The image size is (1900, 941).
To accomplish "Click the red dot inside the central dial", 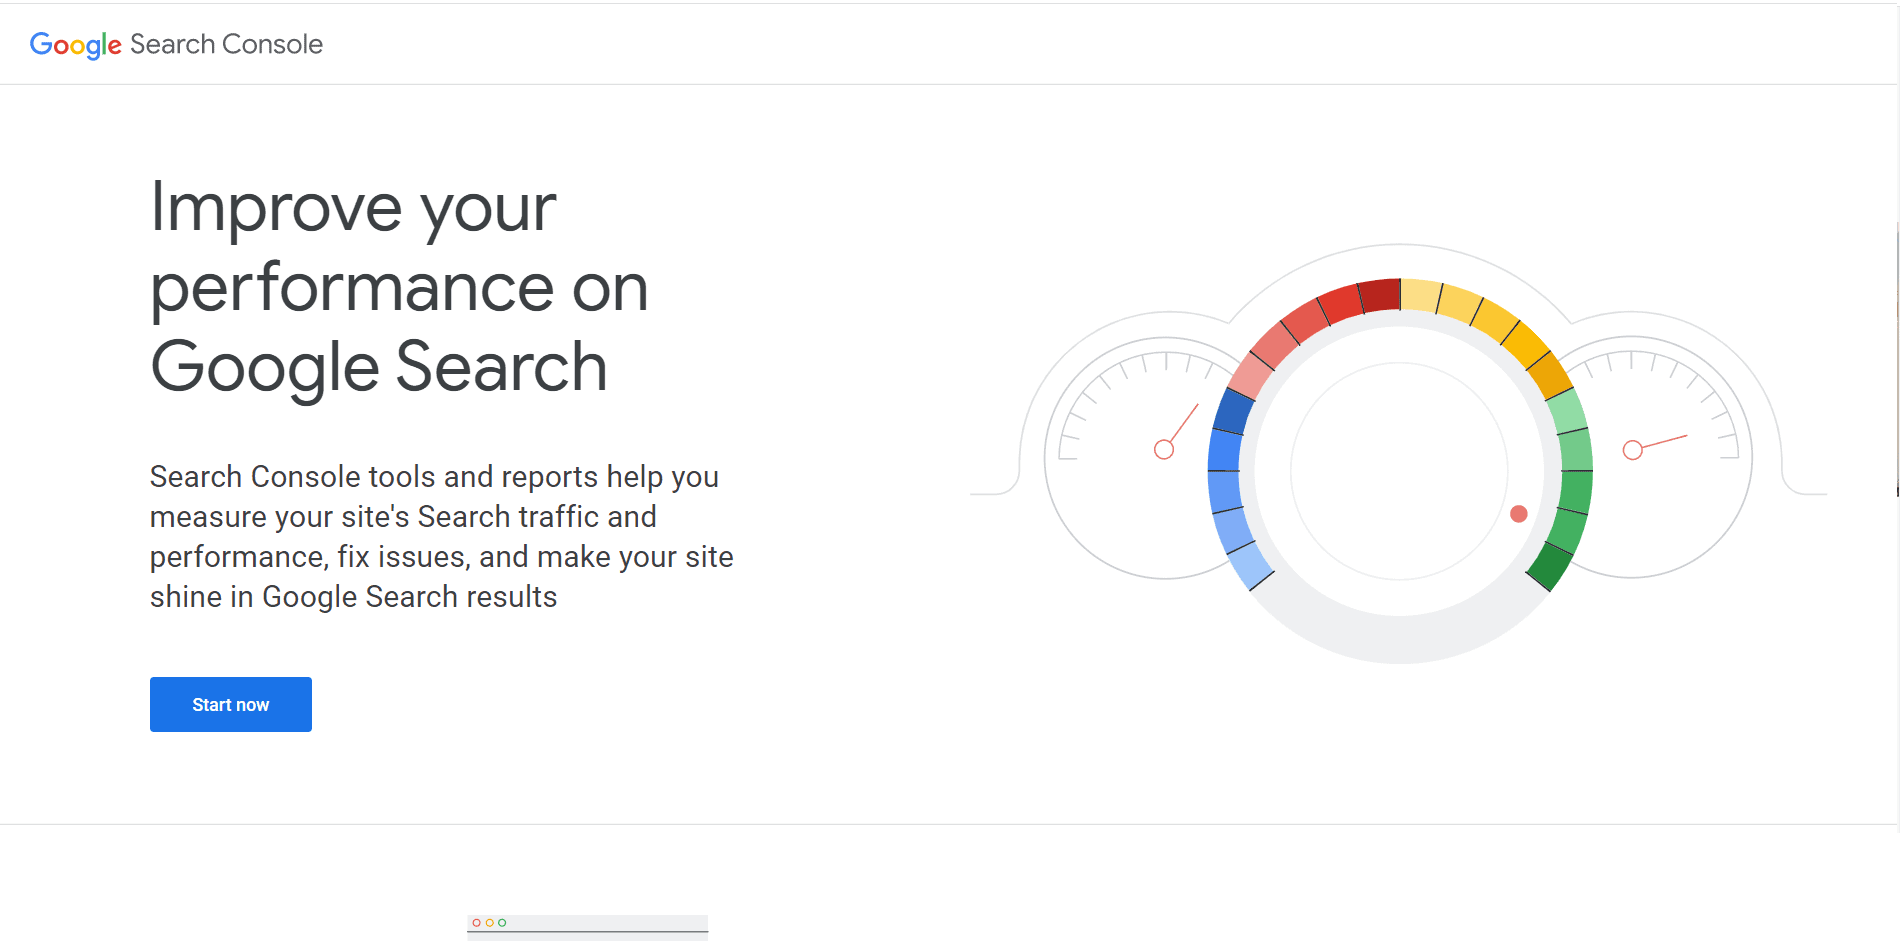I will (1518, 514).
